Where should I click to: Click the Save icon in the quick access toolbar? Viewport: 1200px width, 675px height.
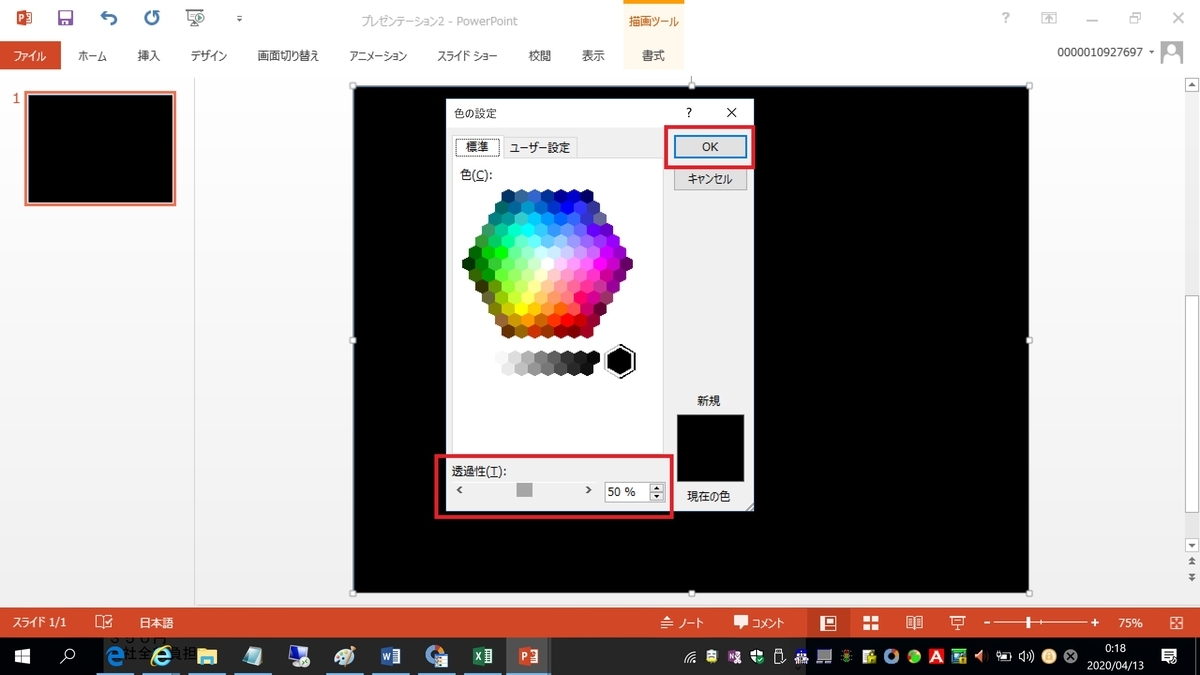tap(66, 18)
